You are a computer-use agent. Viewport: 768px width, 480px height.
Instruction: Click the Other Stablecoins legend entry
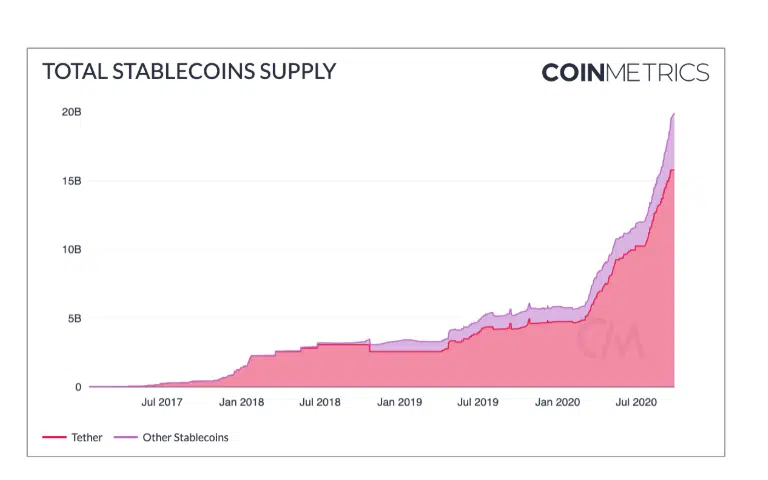click(171, 437)
